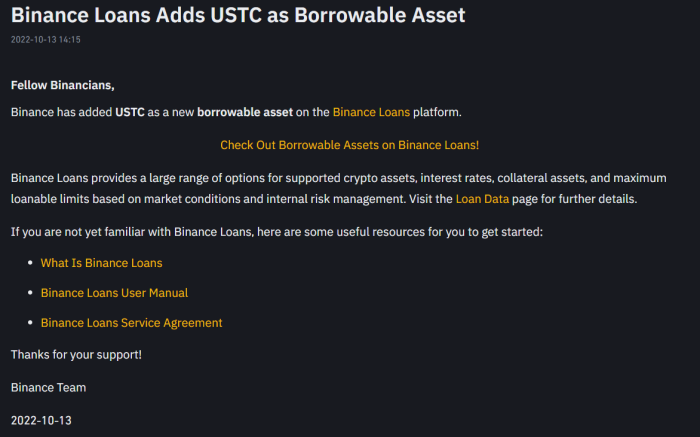Open the Binance Loans link in first sentence
Image resolution: width=700 pixels, height=437 pixels.
coord(371,112)
